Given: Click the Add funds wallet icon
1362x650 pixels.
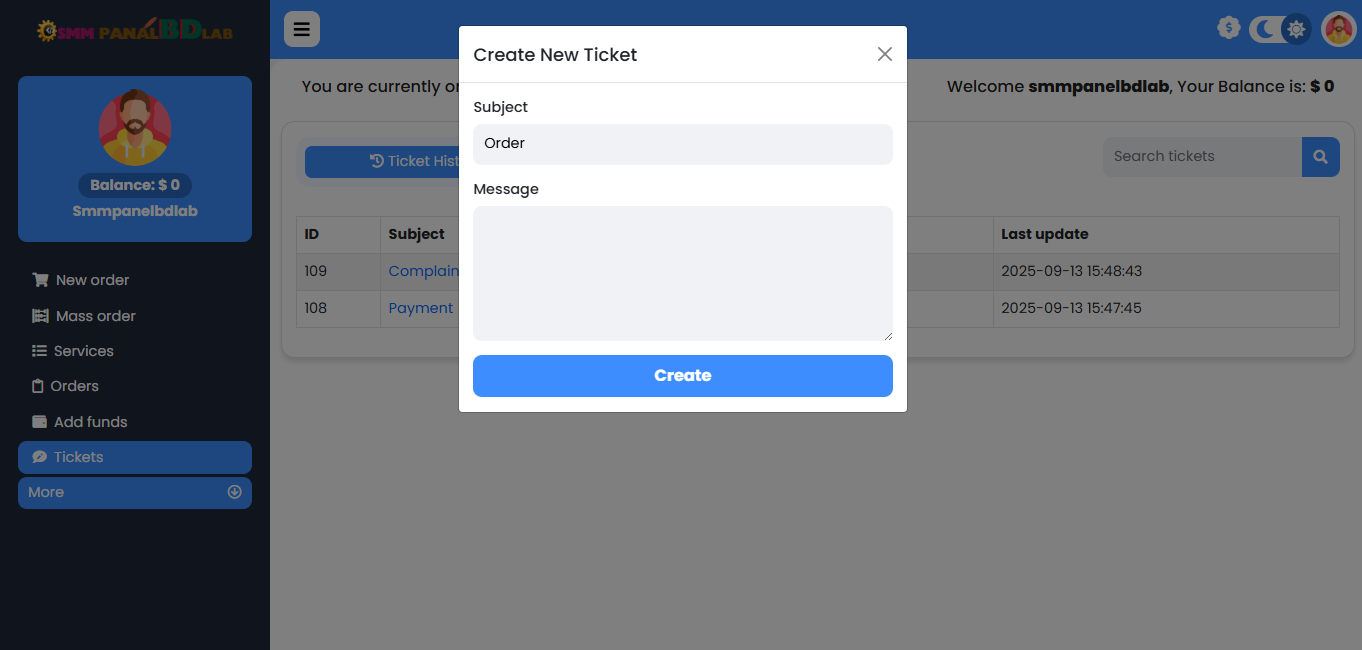Looking at the screenshot, I should (40, 422).
